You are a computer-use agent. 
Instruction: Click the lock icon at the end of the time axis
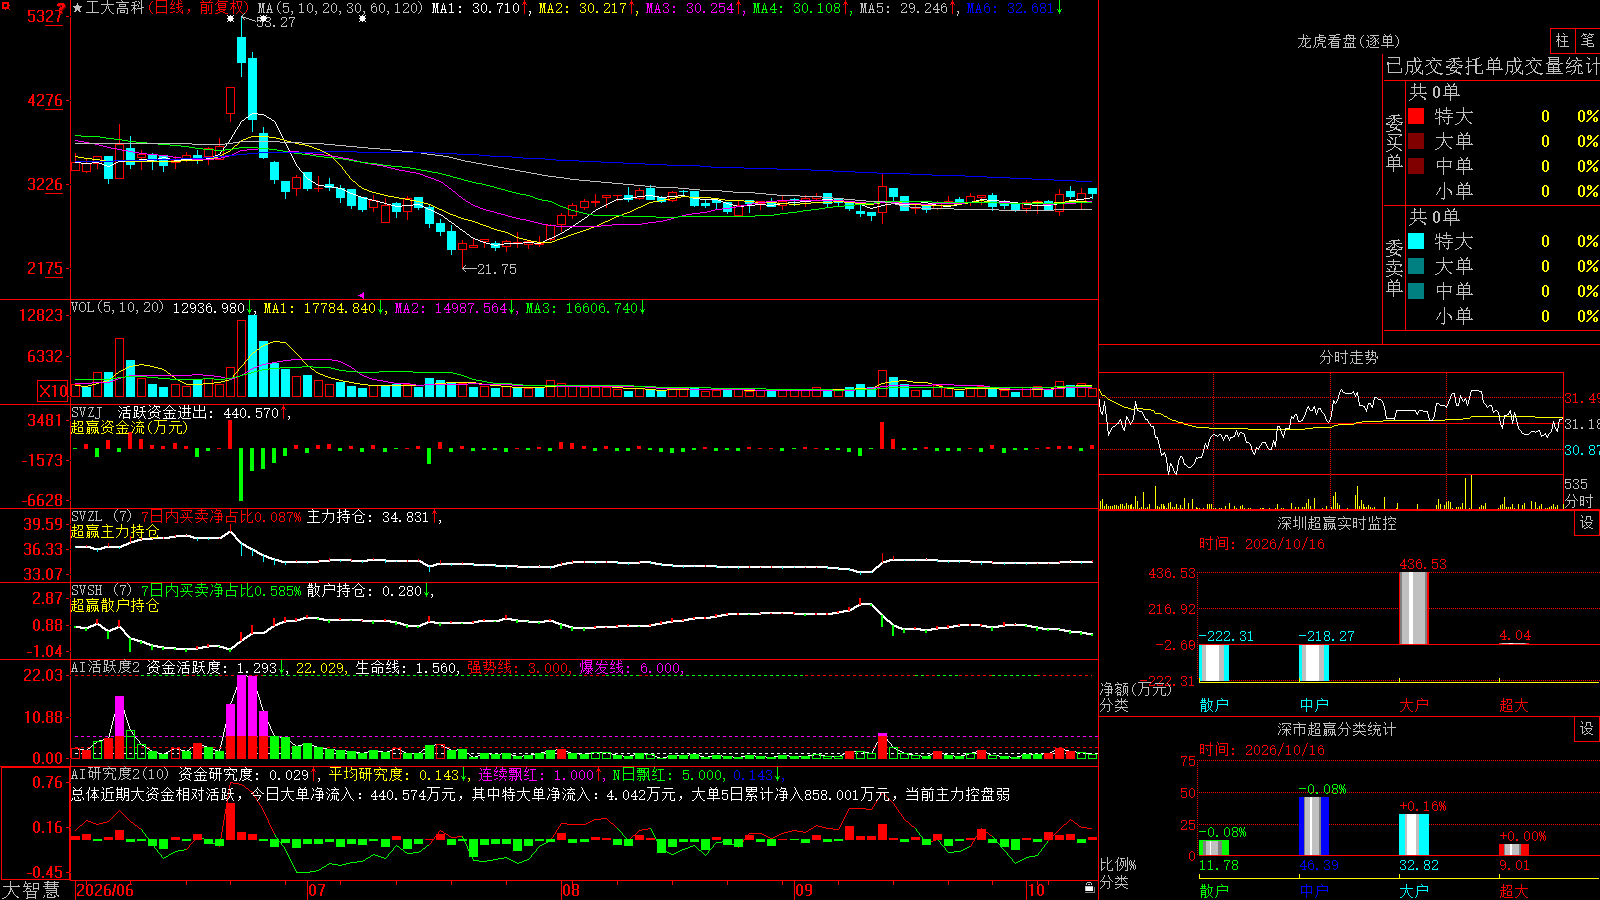[x=1090, y=888]
